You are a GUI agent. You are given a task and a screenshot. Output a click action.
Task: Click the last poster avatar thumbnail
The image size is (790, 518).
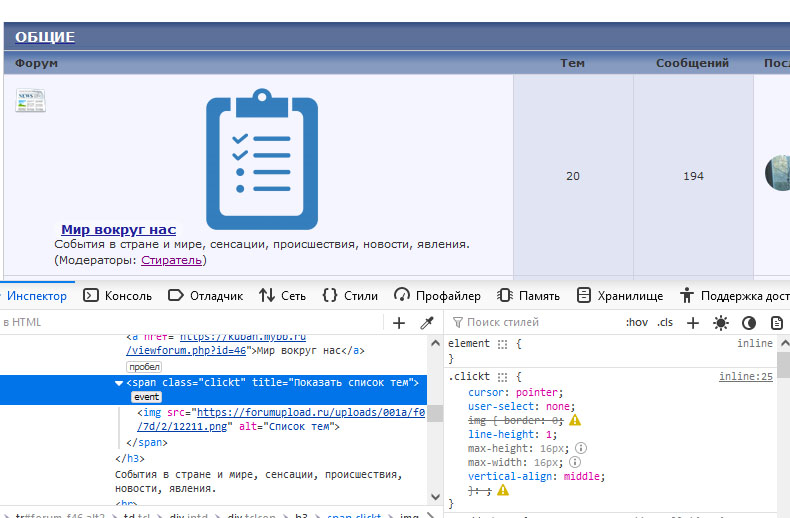pos(777,173)
